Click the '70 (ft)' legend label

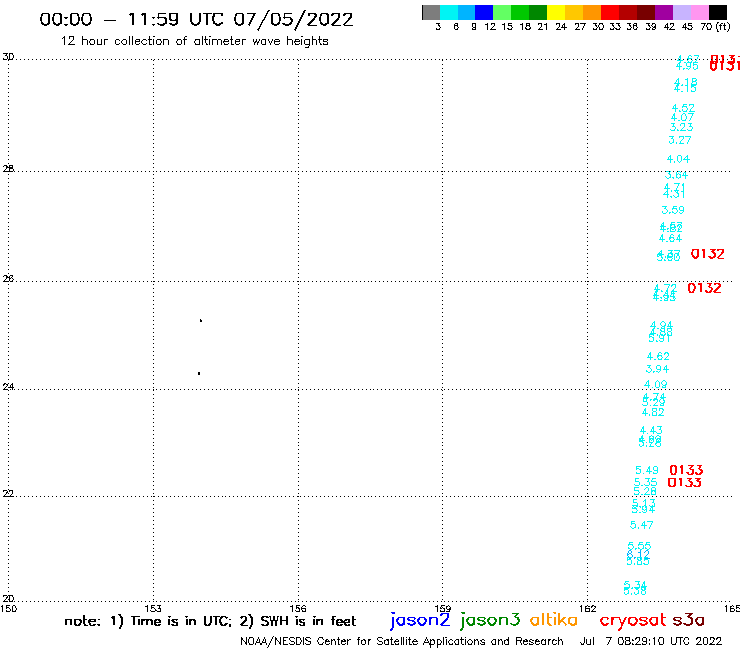click(x=715, y=27)
